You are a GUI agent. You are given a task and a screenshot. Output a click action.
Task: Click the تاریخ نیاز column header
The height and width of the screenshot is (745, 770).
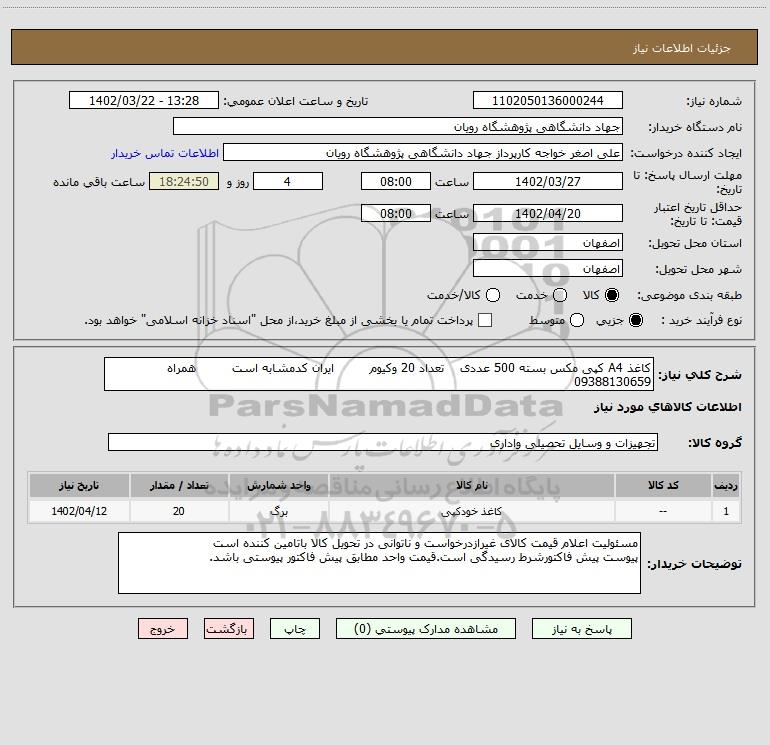click(x=79, y=485)
